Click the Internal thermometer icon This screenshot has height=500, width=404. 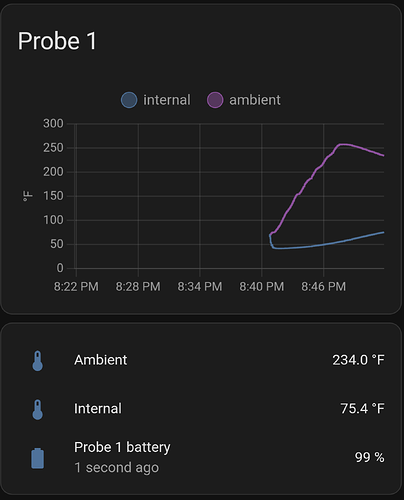(x=38, y=409)
